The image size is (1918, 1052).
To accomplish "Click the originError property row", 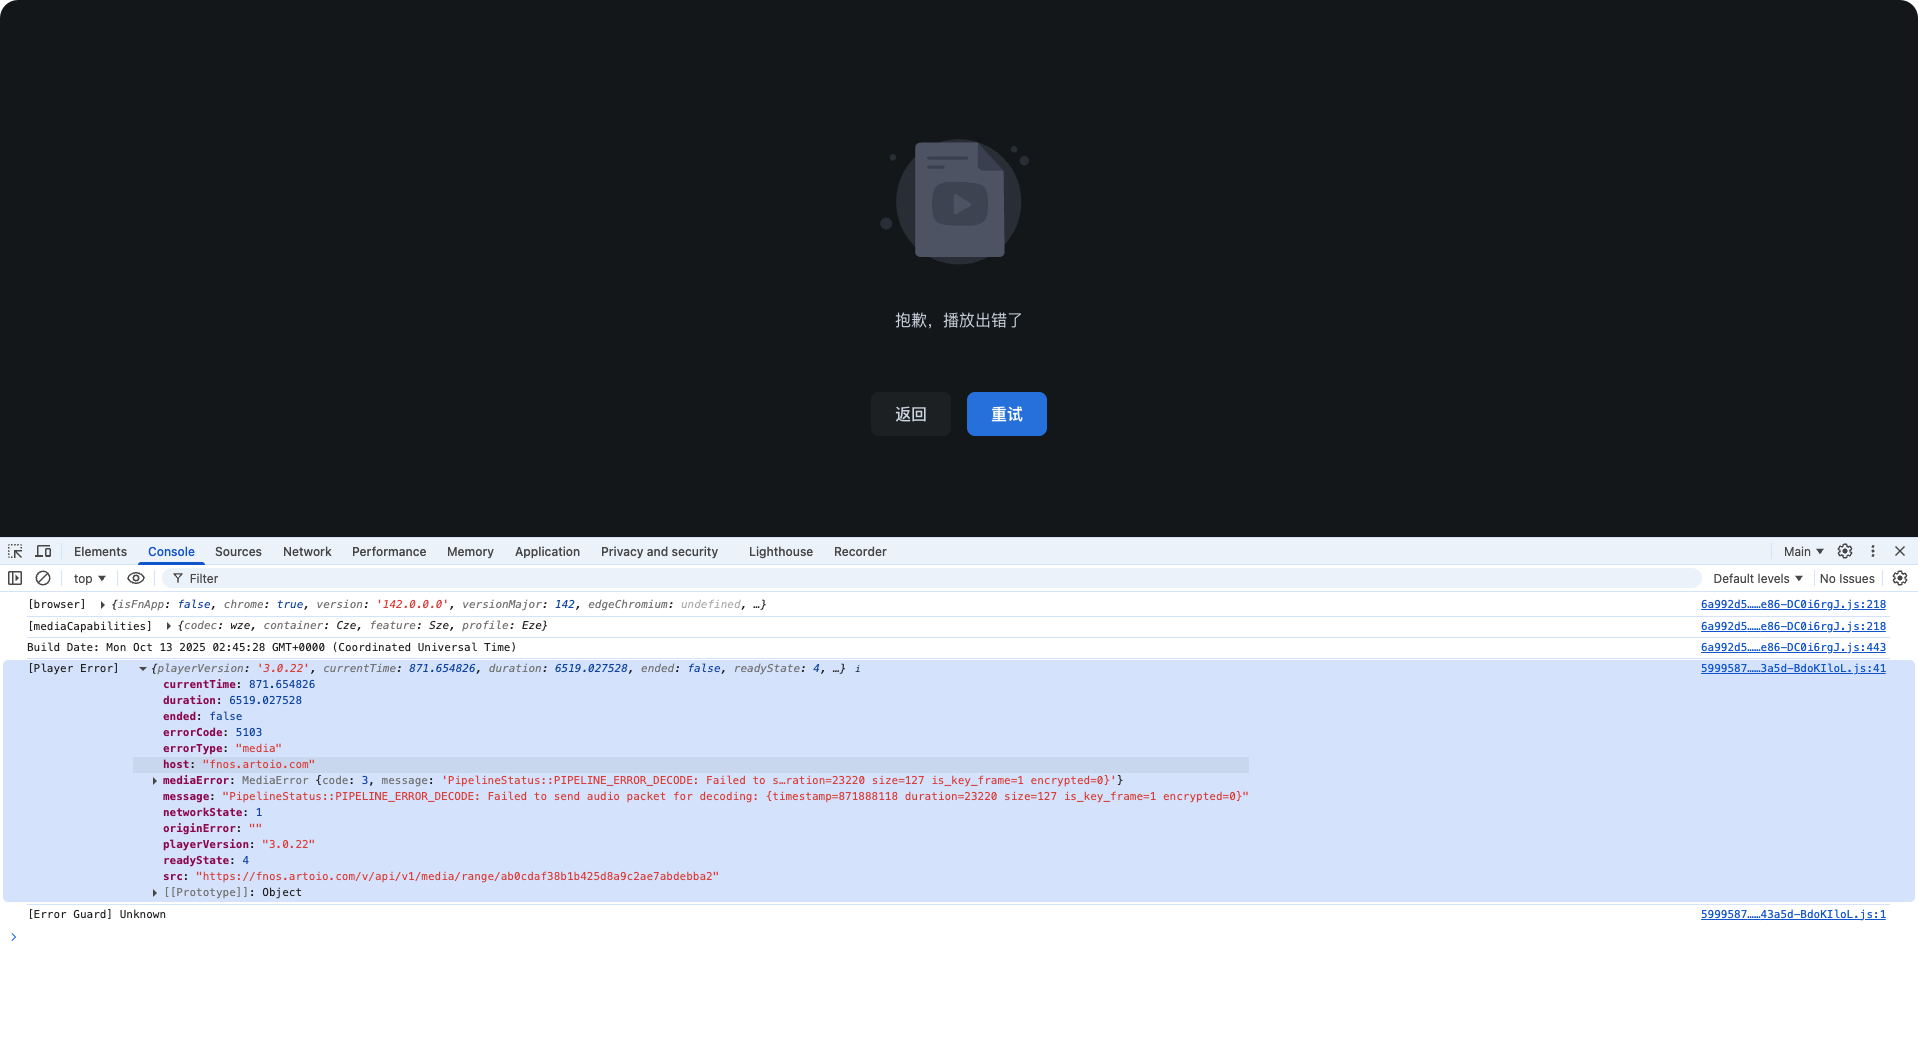I will pyautogui.click(x=212, y=829).
